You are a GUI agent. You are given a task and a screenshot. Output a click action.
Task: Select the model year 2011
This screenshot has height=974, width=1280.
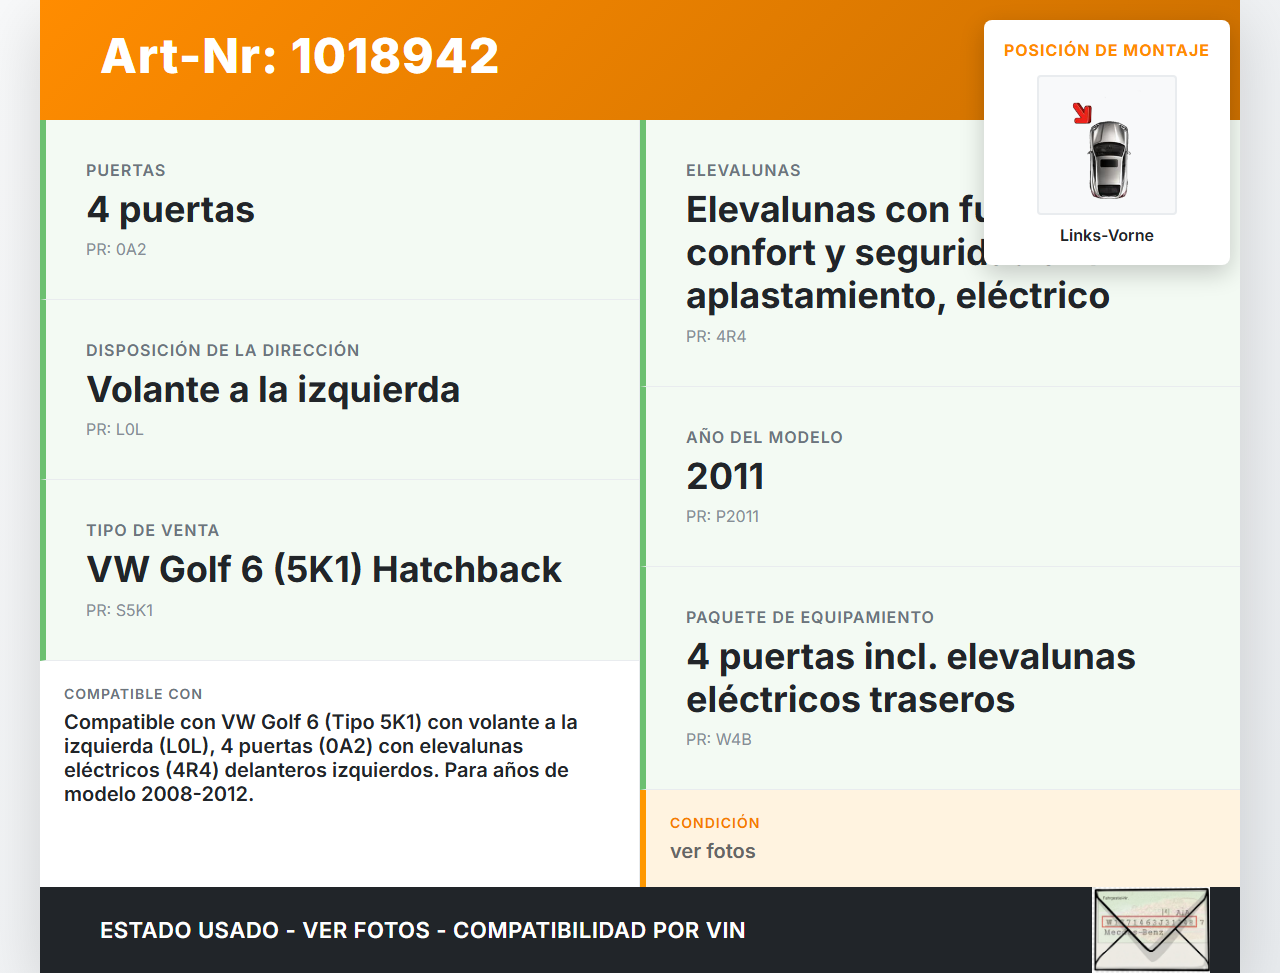(x=725, y=477)
